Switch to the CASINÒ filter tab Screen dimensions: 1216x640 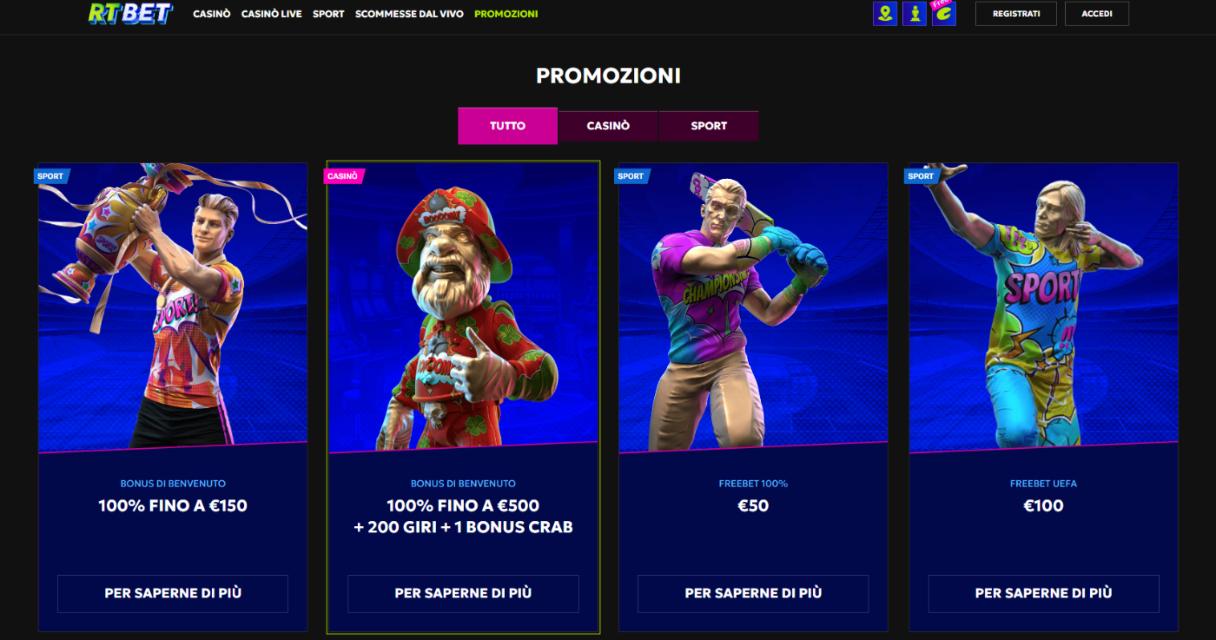pyautogui.click(x=608, y=126)
